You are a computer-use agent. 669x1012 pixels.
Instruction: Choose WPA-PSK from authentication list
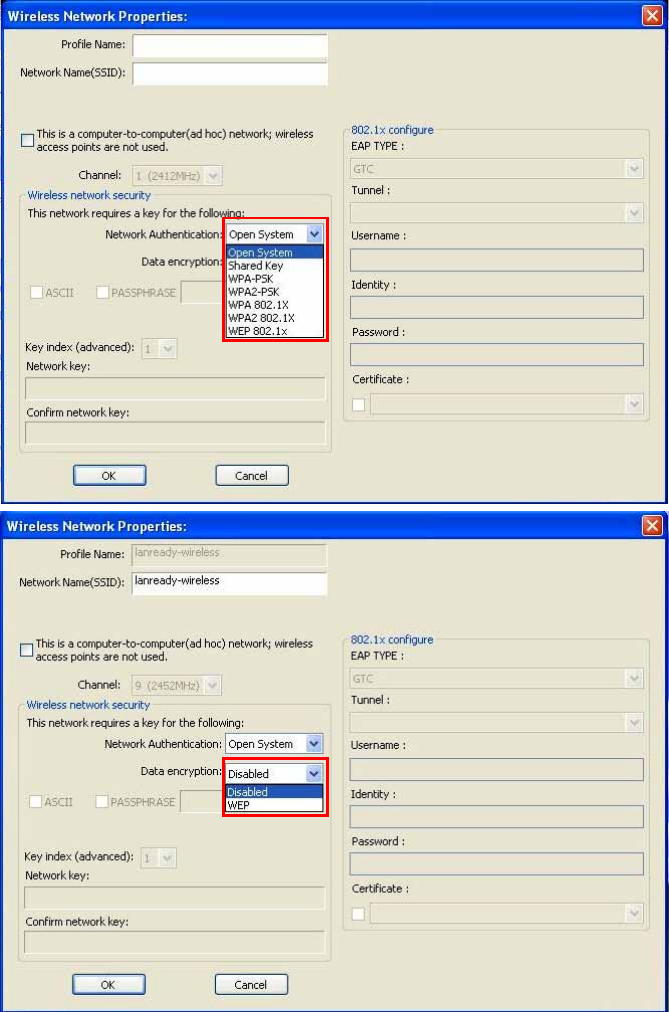(x=275, y=279)
